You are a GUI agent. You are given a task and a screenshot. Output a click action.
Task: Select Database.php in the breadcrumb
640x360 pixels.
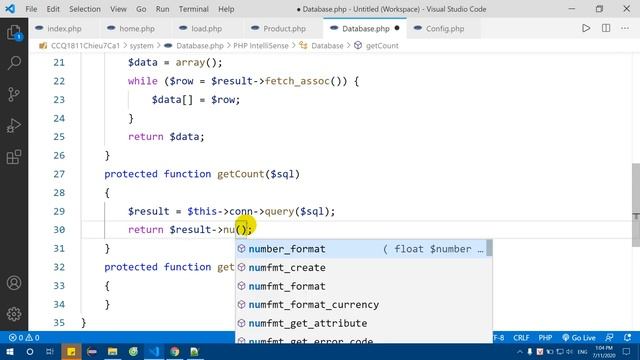tap(200, 46)
